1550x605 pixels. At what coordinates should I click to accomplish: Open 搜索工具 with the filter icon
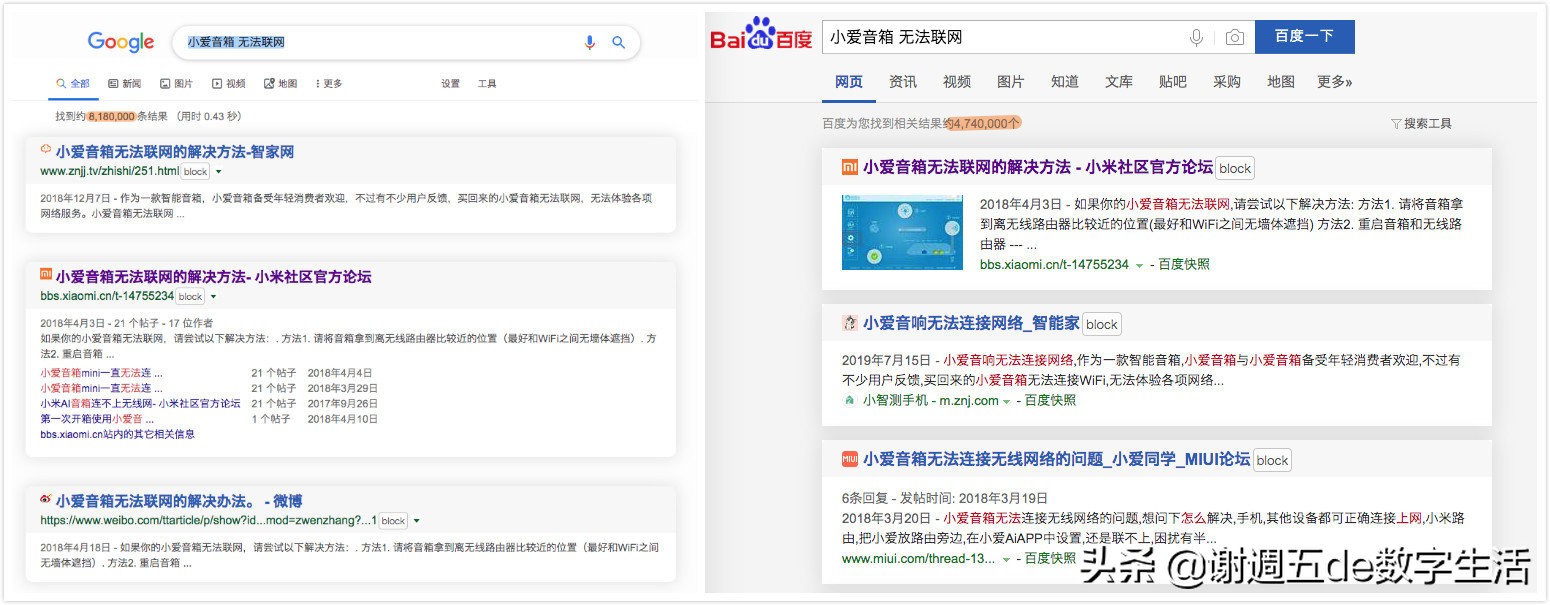1422,122
